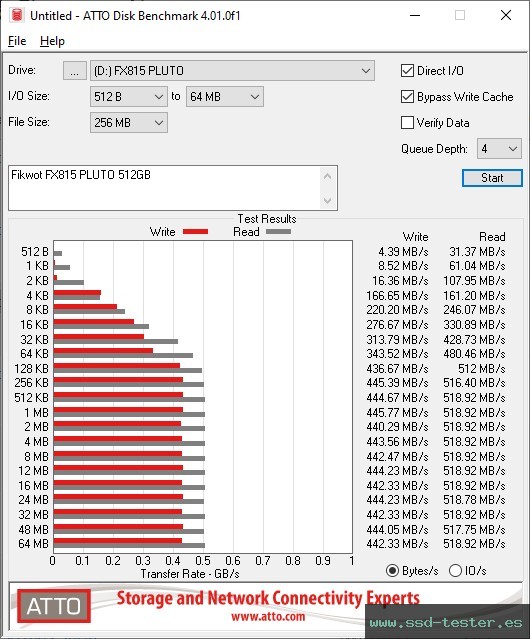Click the 'Storage and Network Connectivity Experts' banner text
This screenshot has width=530, height=639.
pos(268,598)
